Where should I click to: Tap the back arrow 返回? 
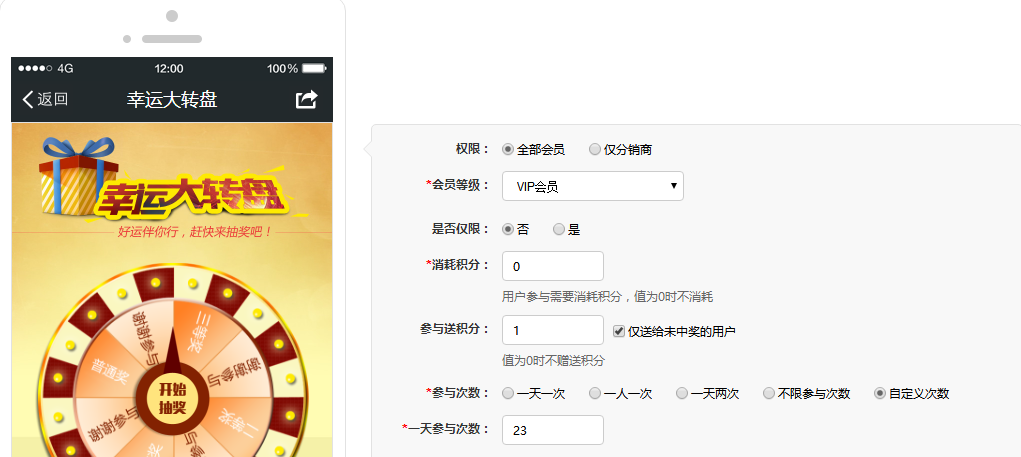click(x=45, y=100)
